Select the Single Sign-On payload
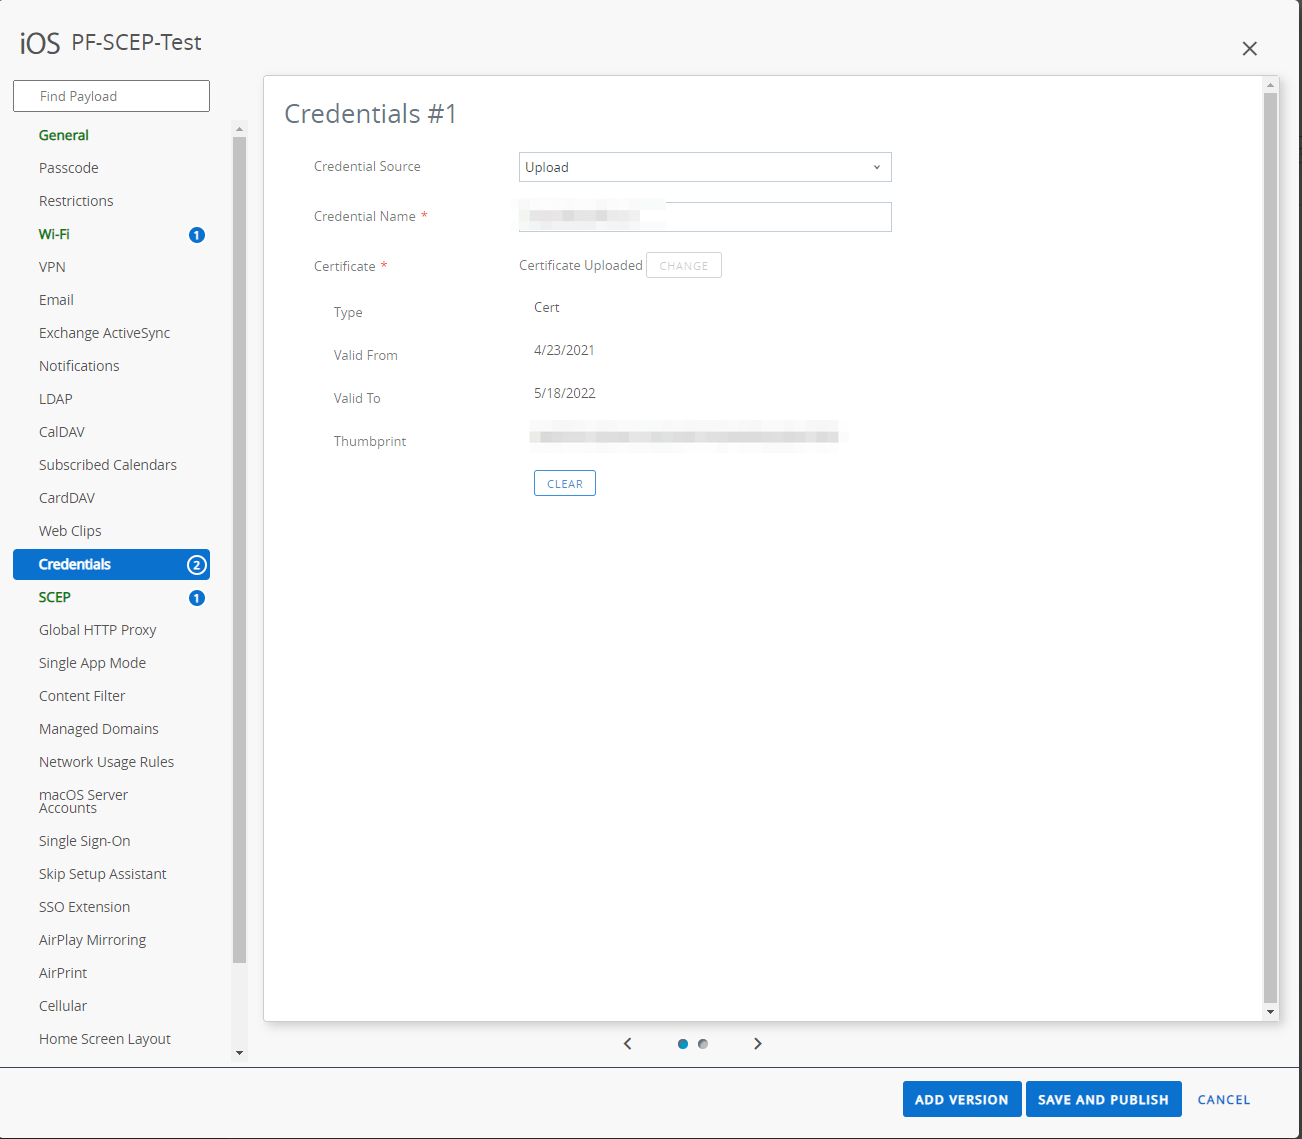Viewport: 1302px width, 1139px height. pyautogui.click(x=84, y=840)
